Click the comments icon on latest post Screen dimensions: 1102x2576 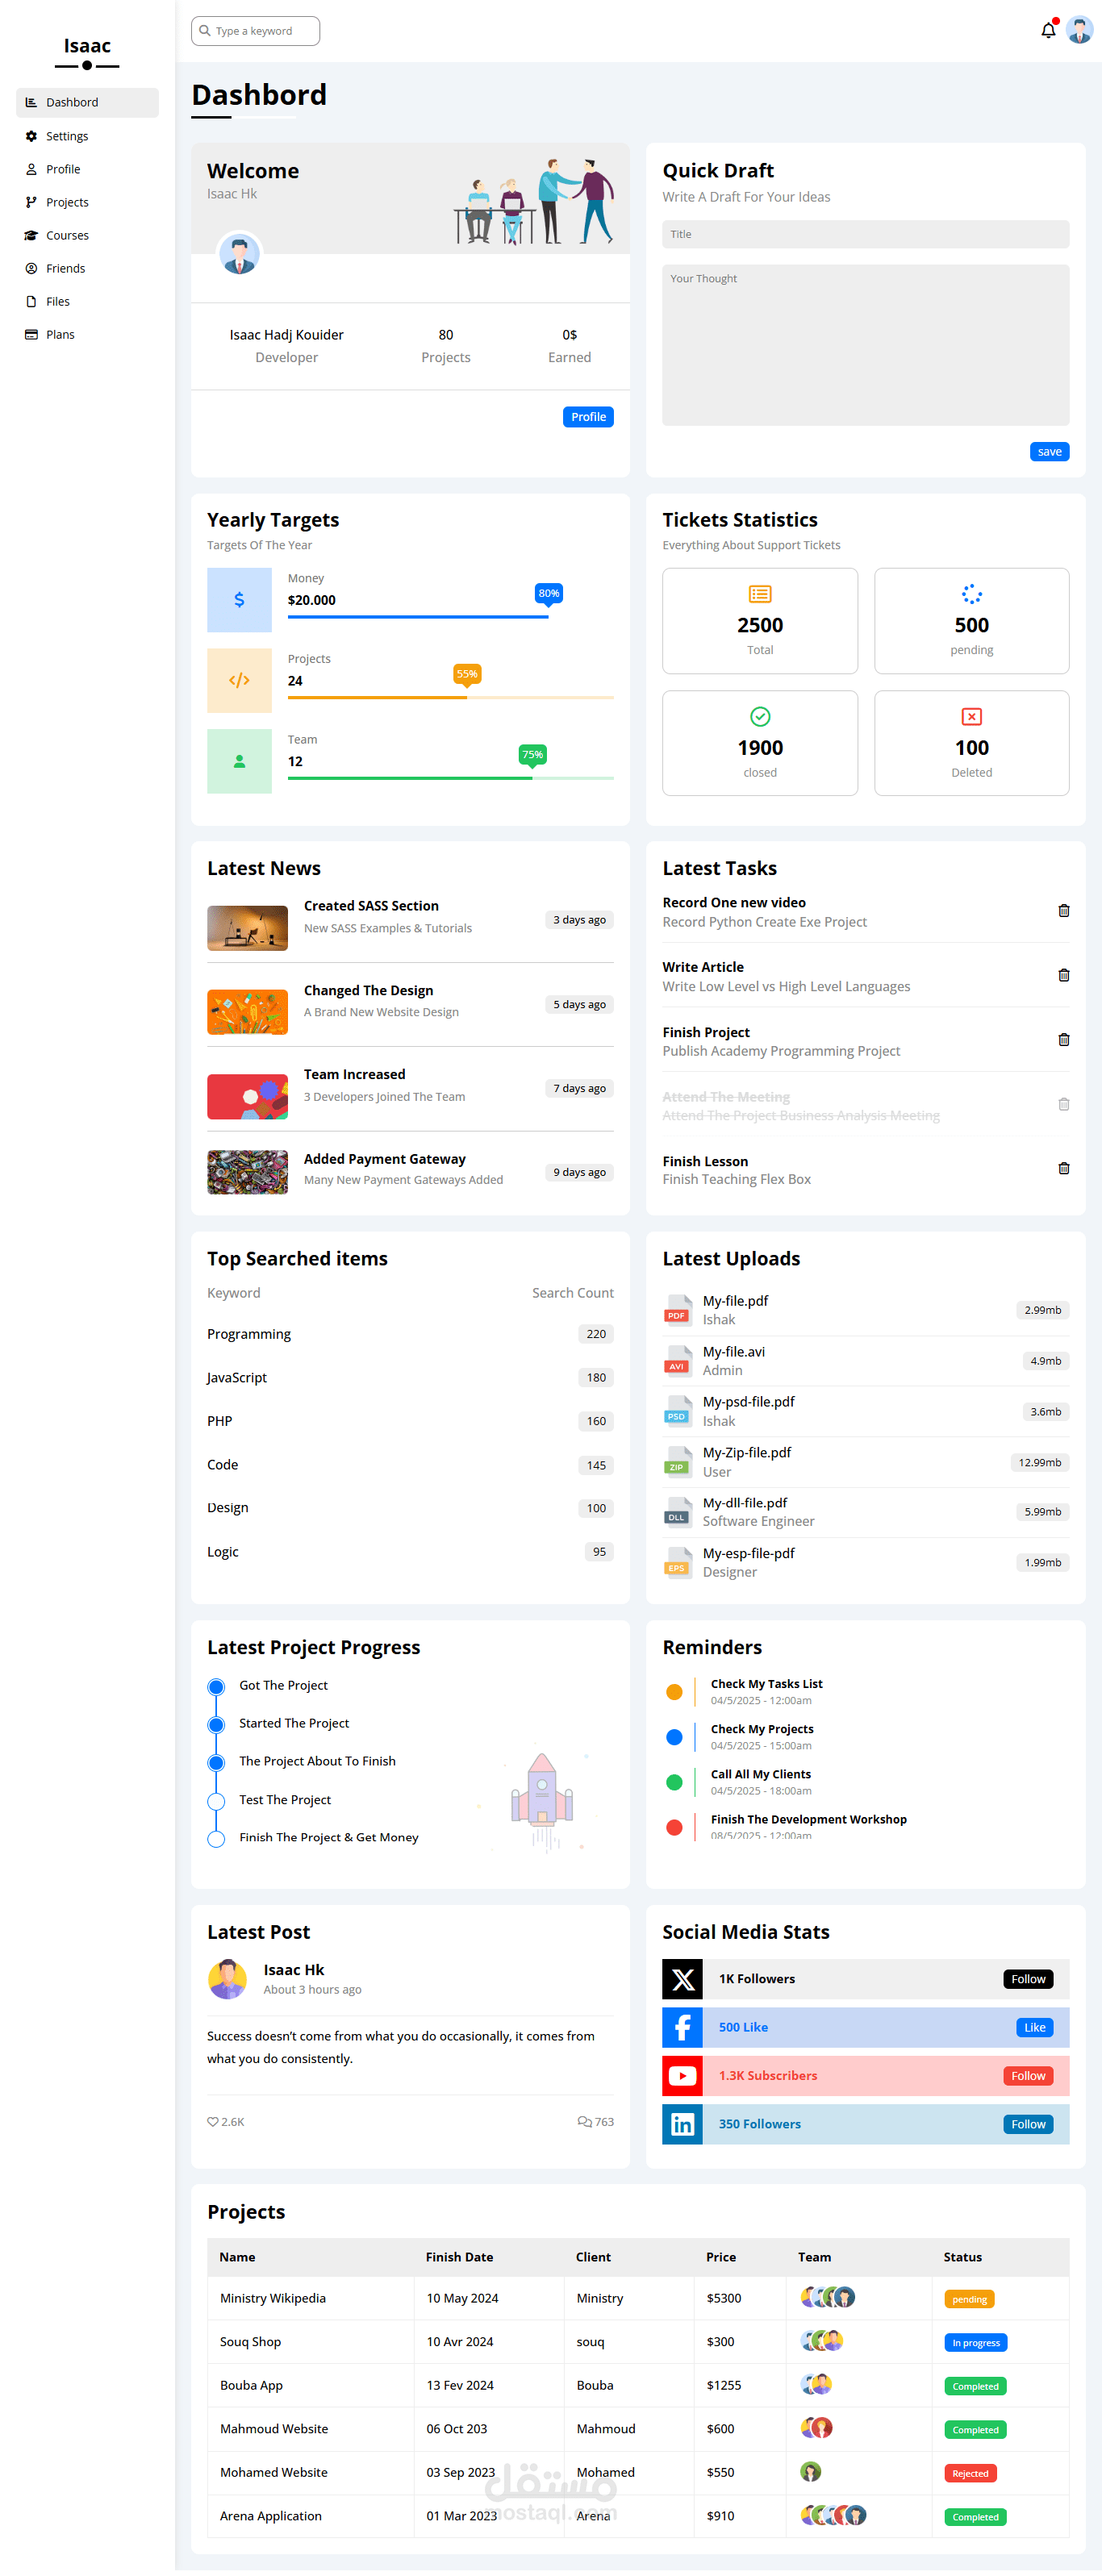pos(584,2121)
